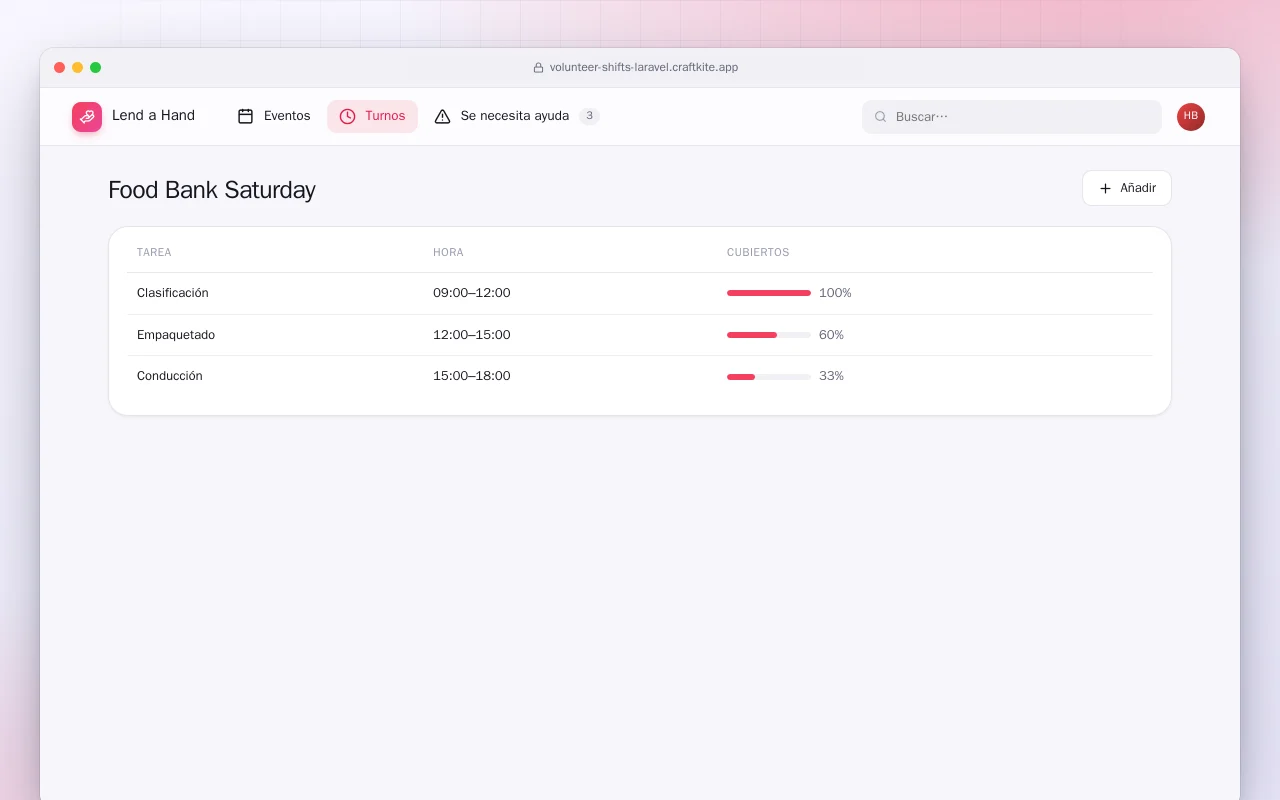Select the Clasificación task row
The image size is (1280, 800).
click(x=640, y=293)
